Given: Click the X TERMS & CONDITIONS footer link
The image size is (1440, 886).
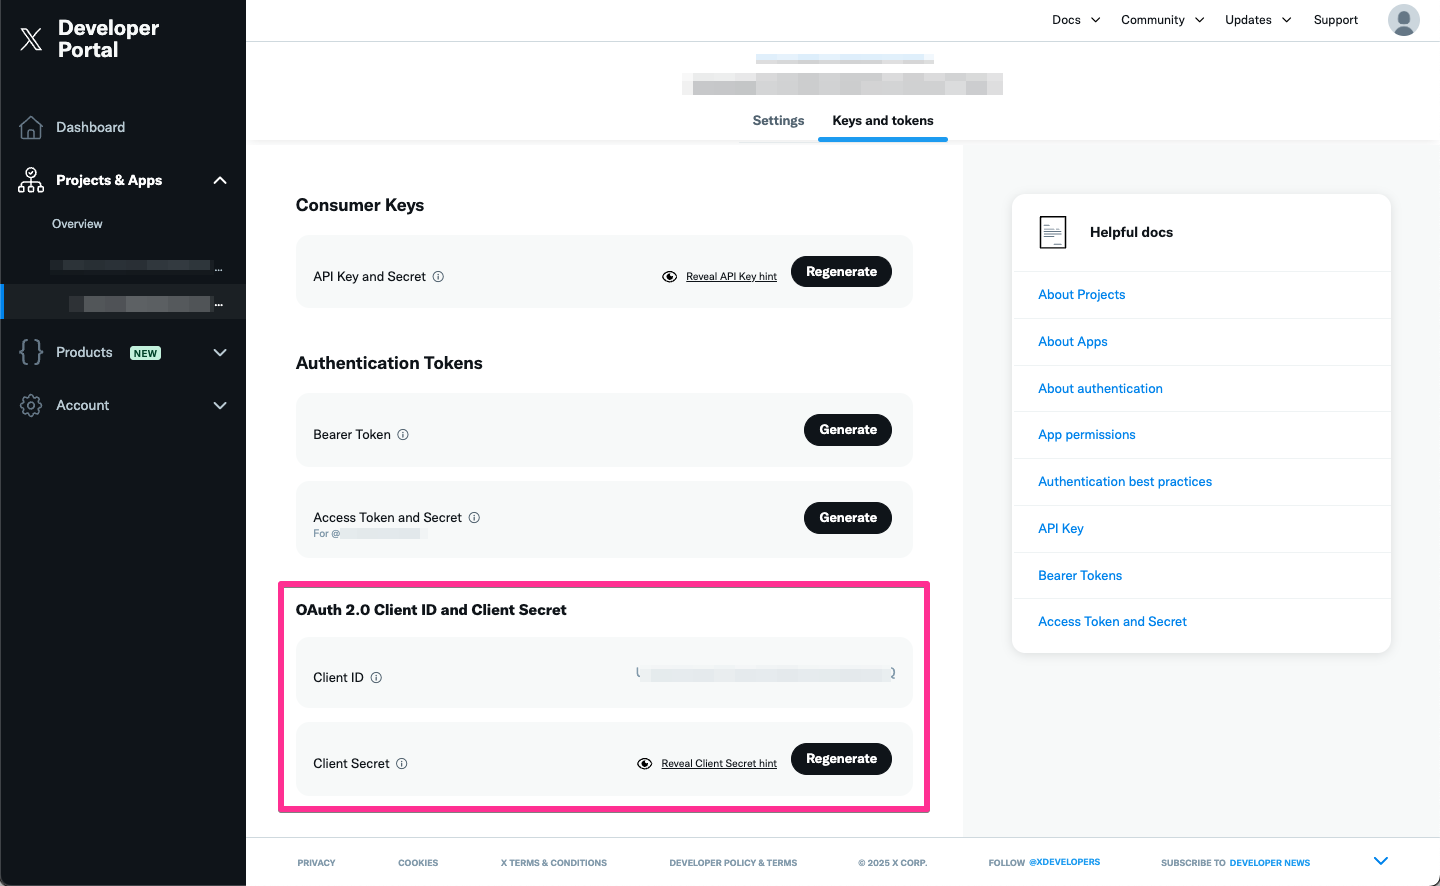Looking at the screenshot, I should (554, 863).
